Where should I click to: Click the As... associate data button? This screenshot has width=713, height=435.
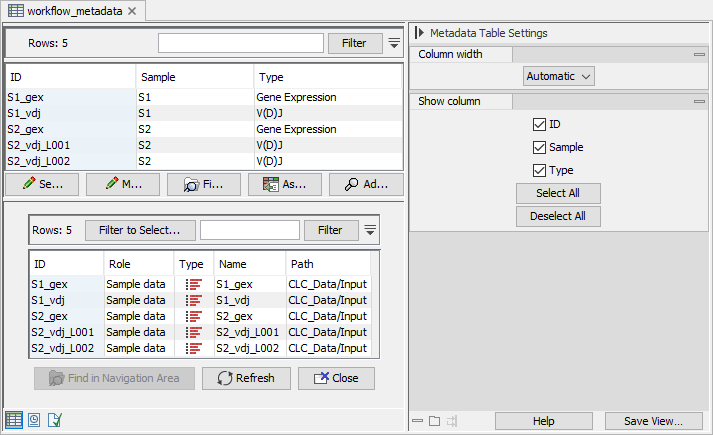tap(285, 184)
